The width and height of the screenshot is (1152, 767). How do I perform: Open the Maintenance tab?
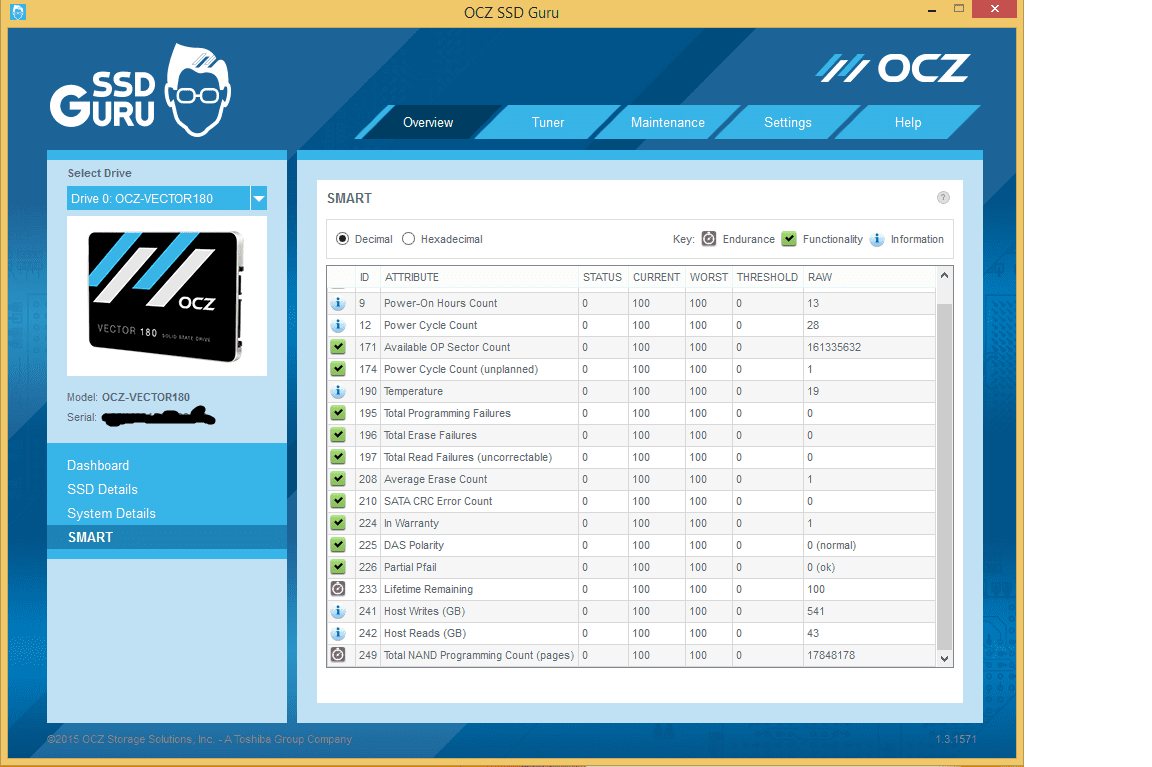[668, 123]
